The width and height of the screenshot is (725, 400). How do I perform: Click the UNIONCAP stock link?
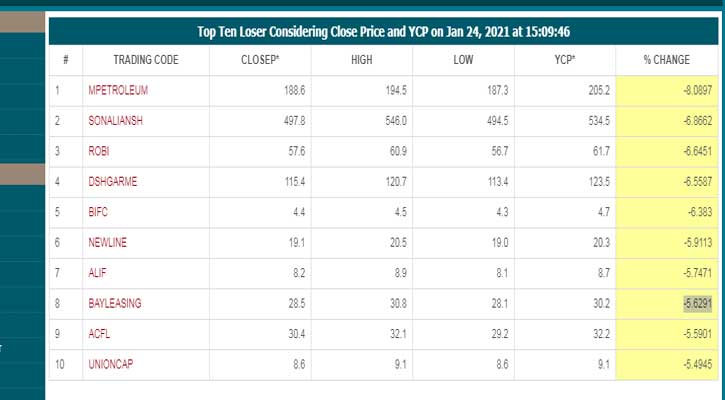[111, 363]
